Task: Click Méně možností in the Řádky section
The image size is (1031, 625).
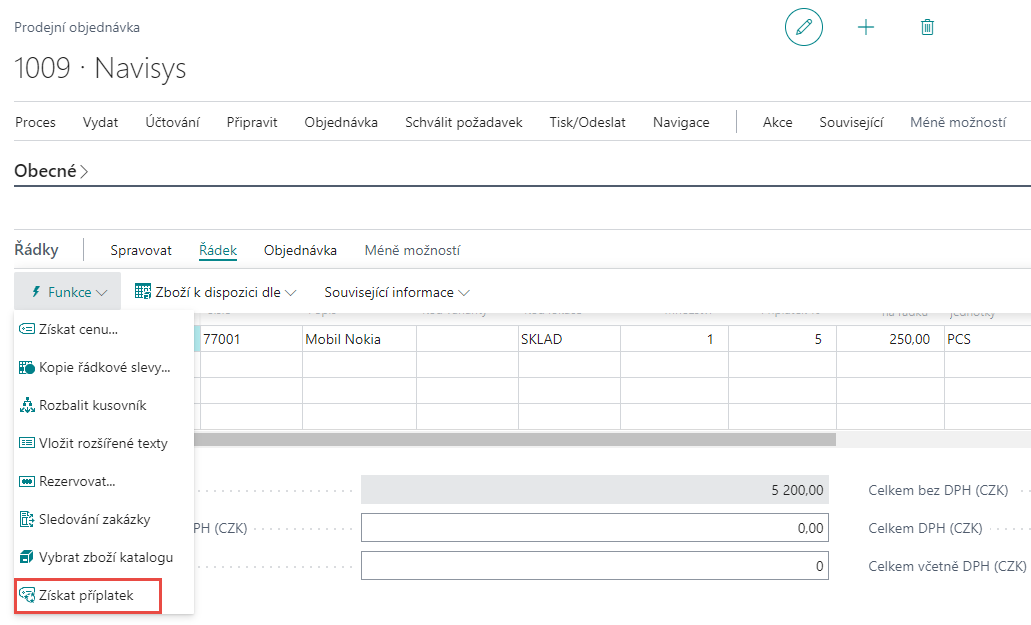Action: [412, 250]
